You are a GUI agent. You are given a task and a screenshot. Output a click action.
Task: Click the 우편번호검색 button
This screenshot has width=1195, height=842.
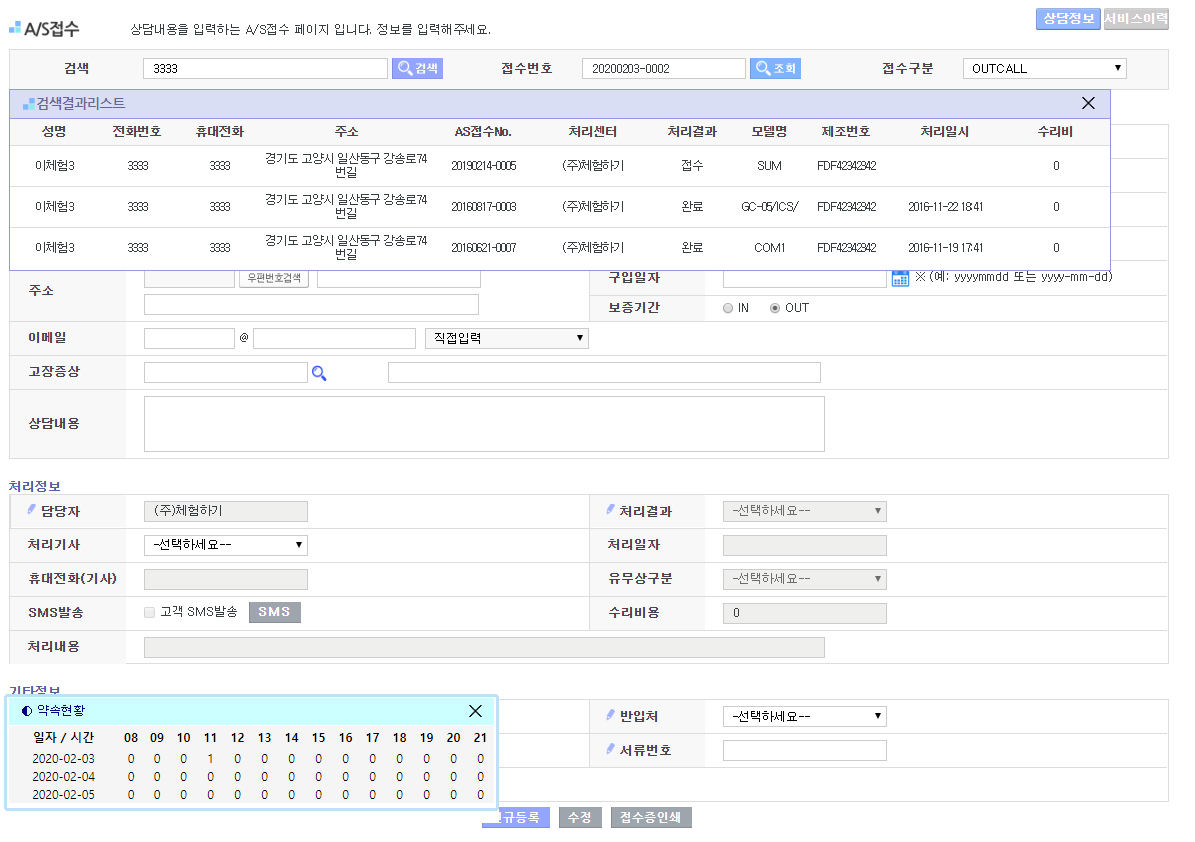point(274,278)
